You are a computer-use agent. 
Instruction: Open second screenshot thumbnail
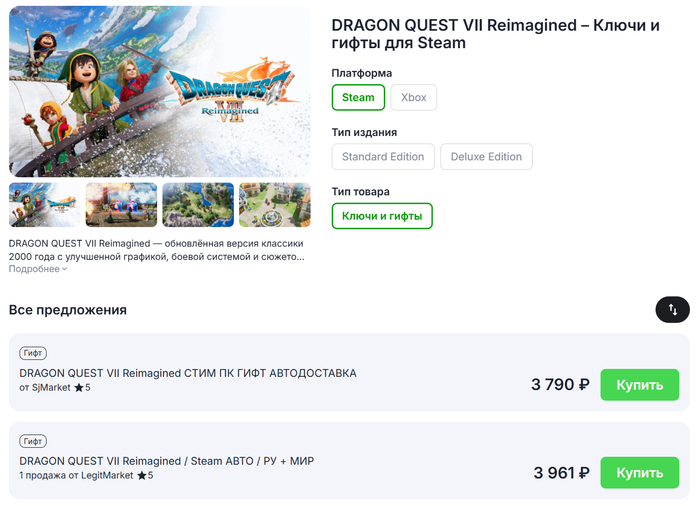pyautogui.click(x=121, y=205)
